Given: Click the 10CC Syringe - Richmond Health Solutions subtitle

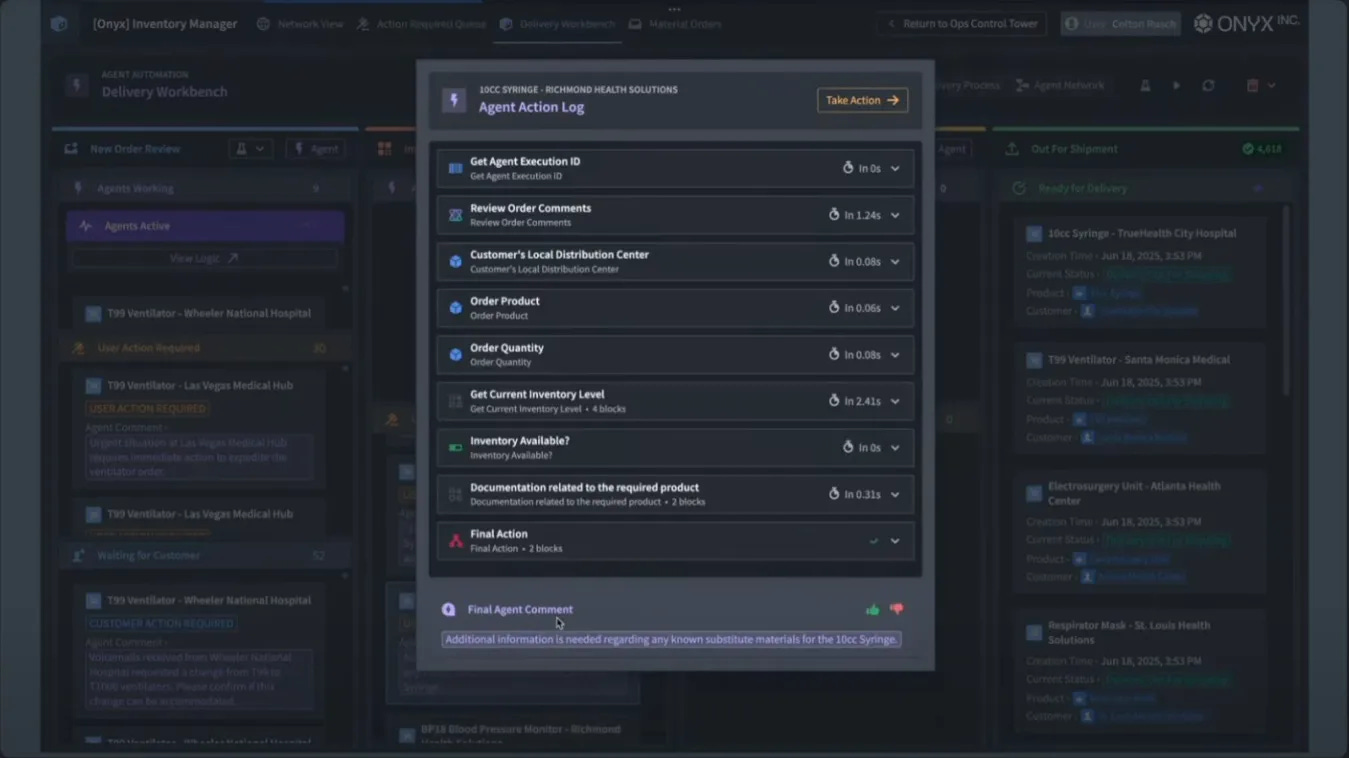Looking at the screenshot, I should 578,89.
